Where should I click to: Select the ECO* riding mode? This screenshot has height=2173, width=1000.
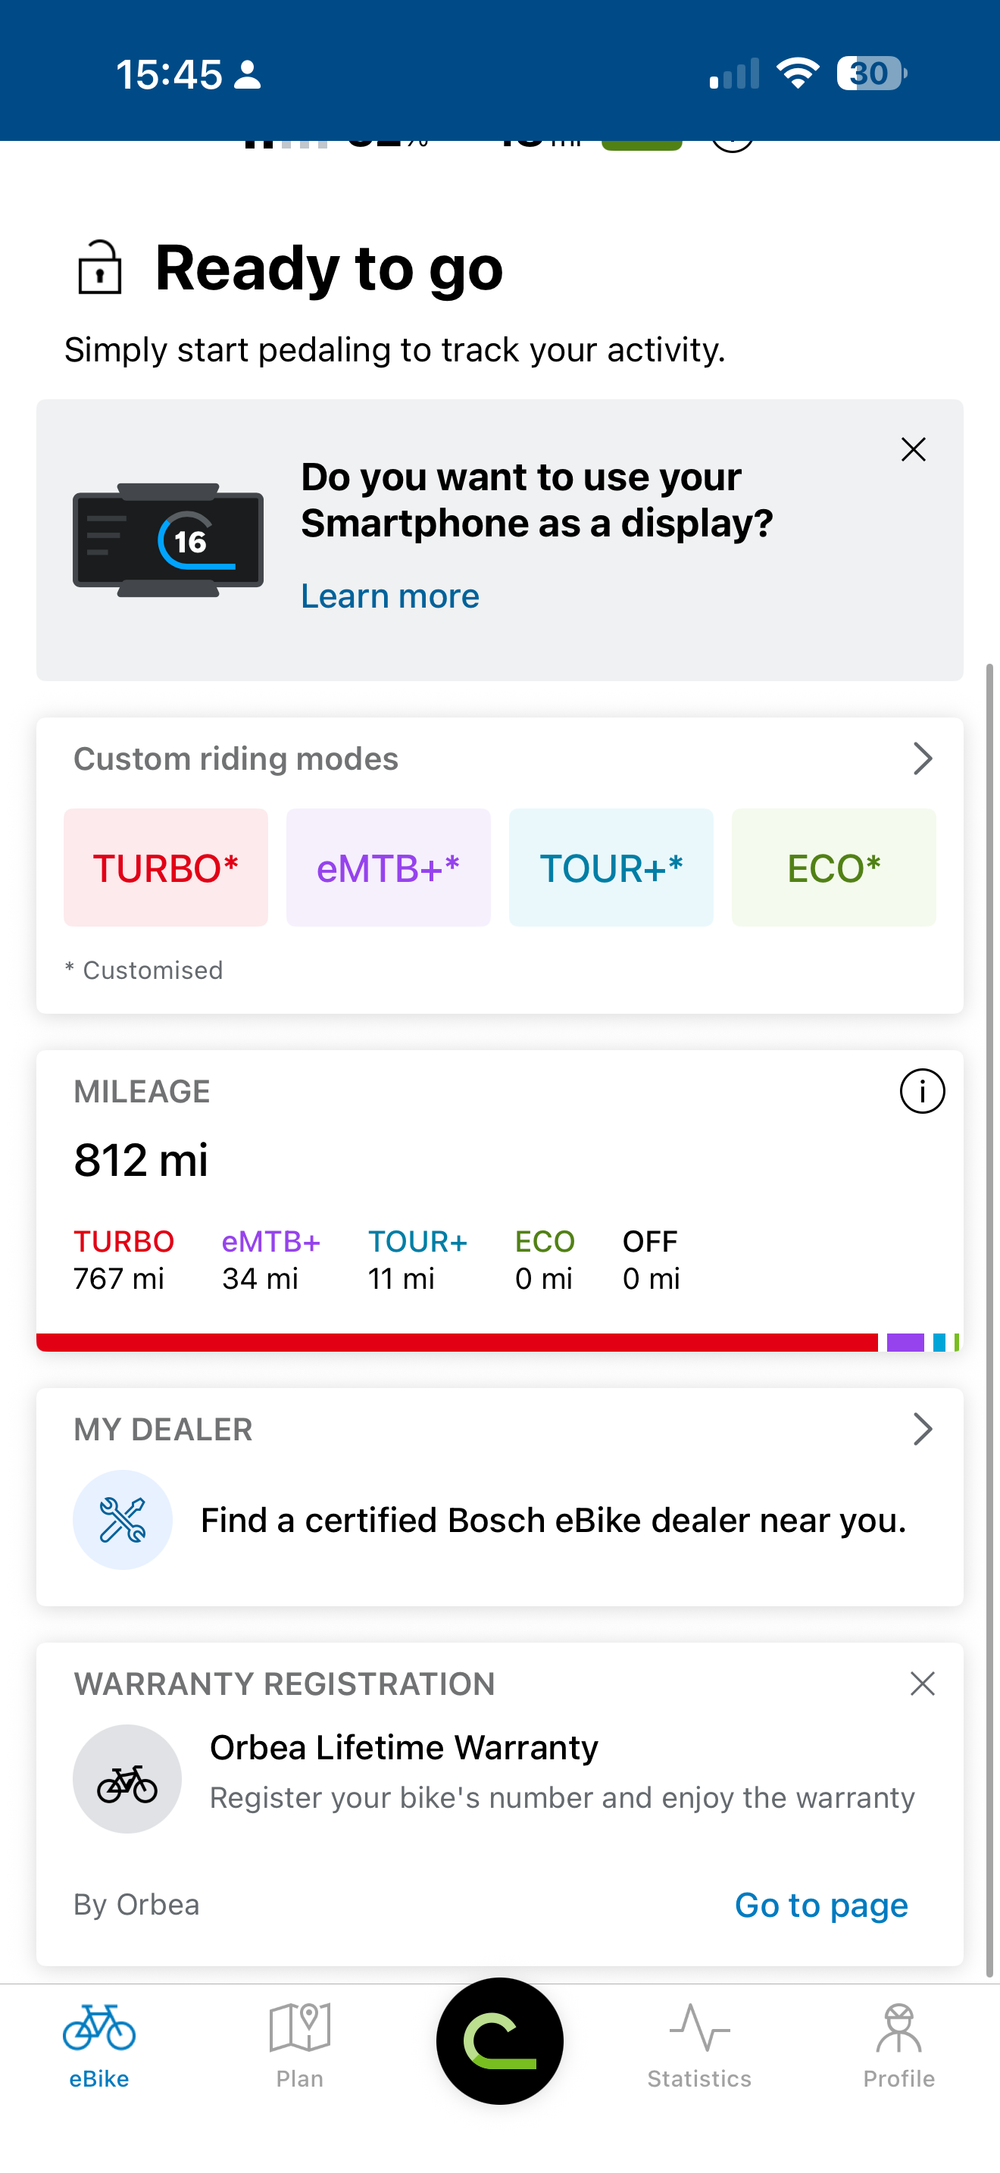(834, 868)
